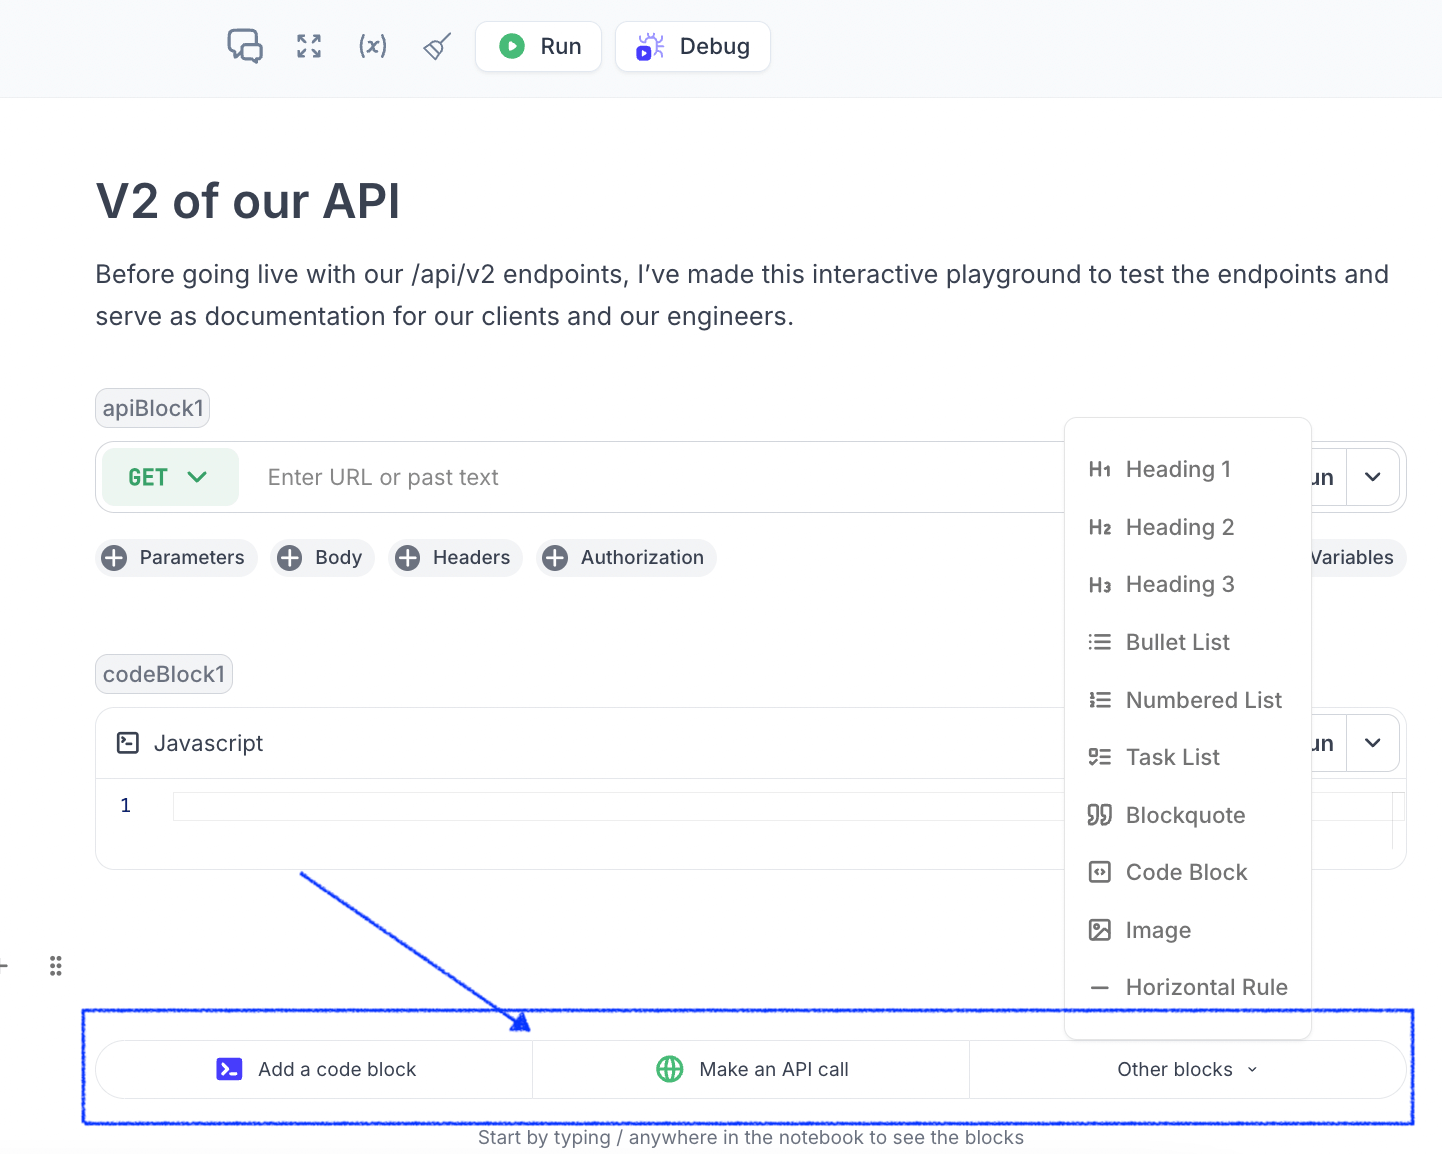Click Add a code block
Image resolution: width=1442 pixels, height=1154 pixels.
315,1069
